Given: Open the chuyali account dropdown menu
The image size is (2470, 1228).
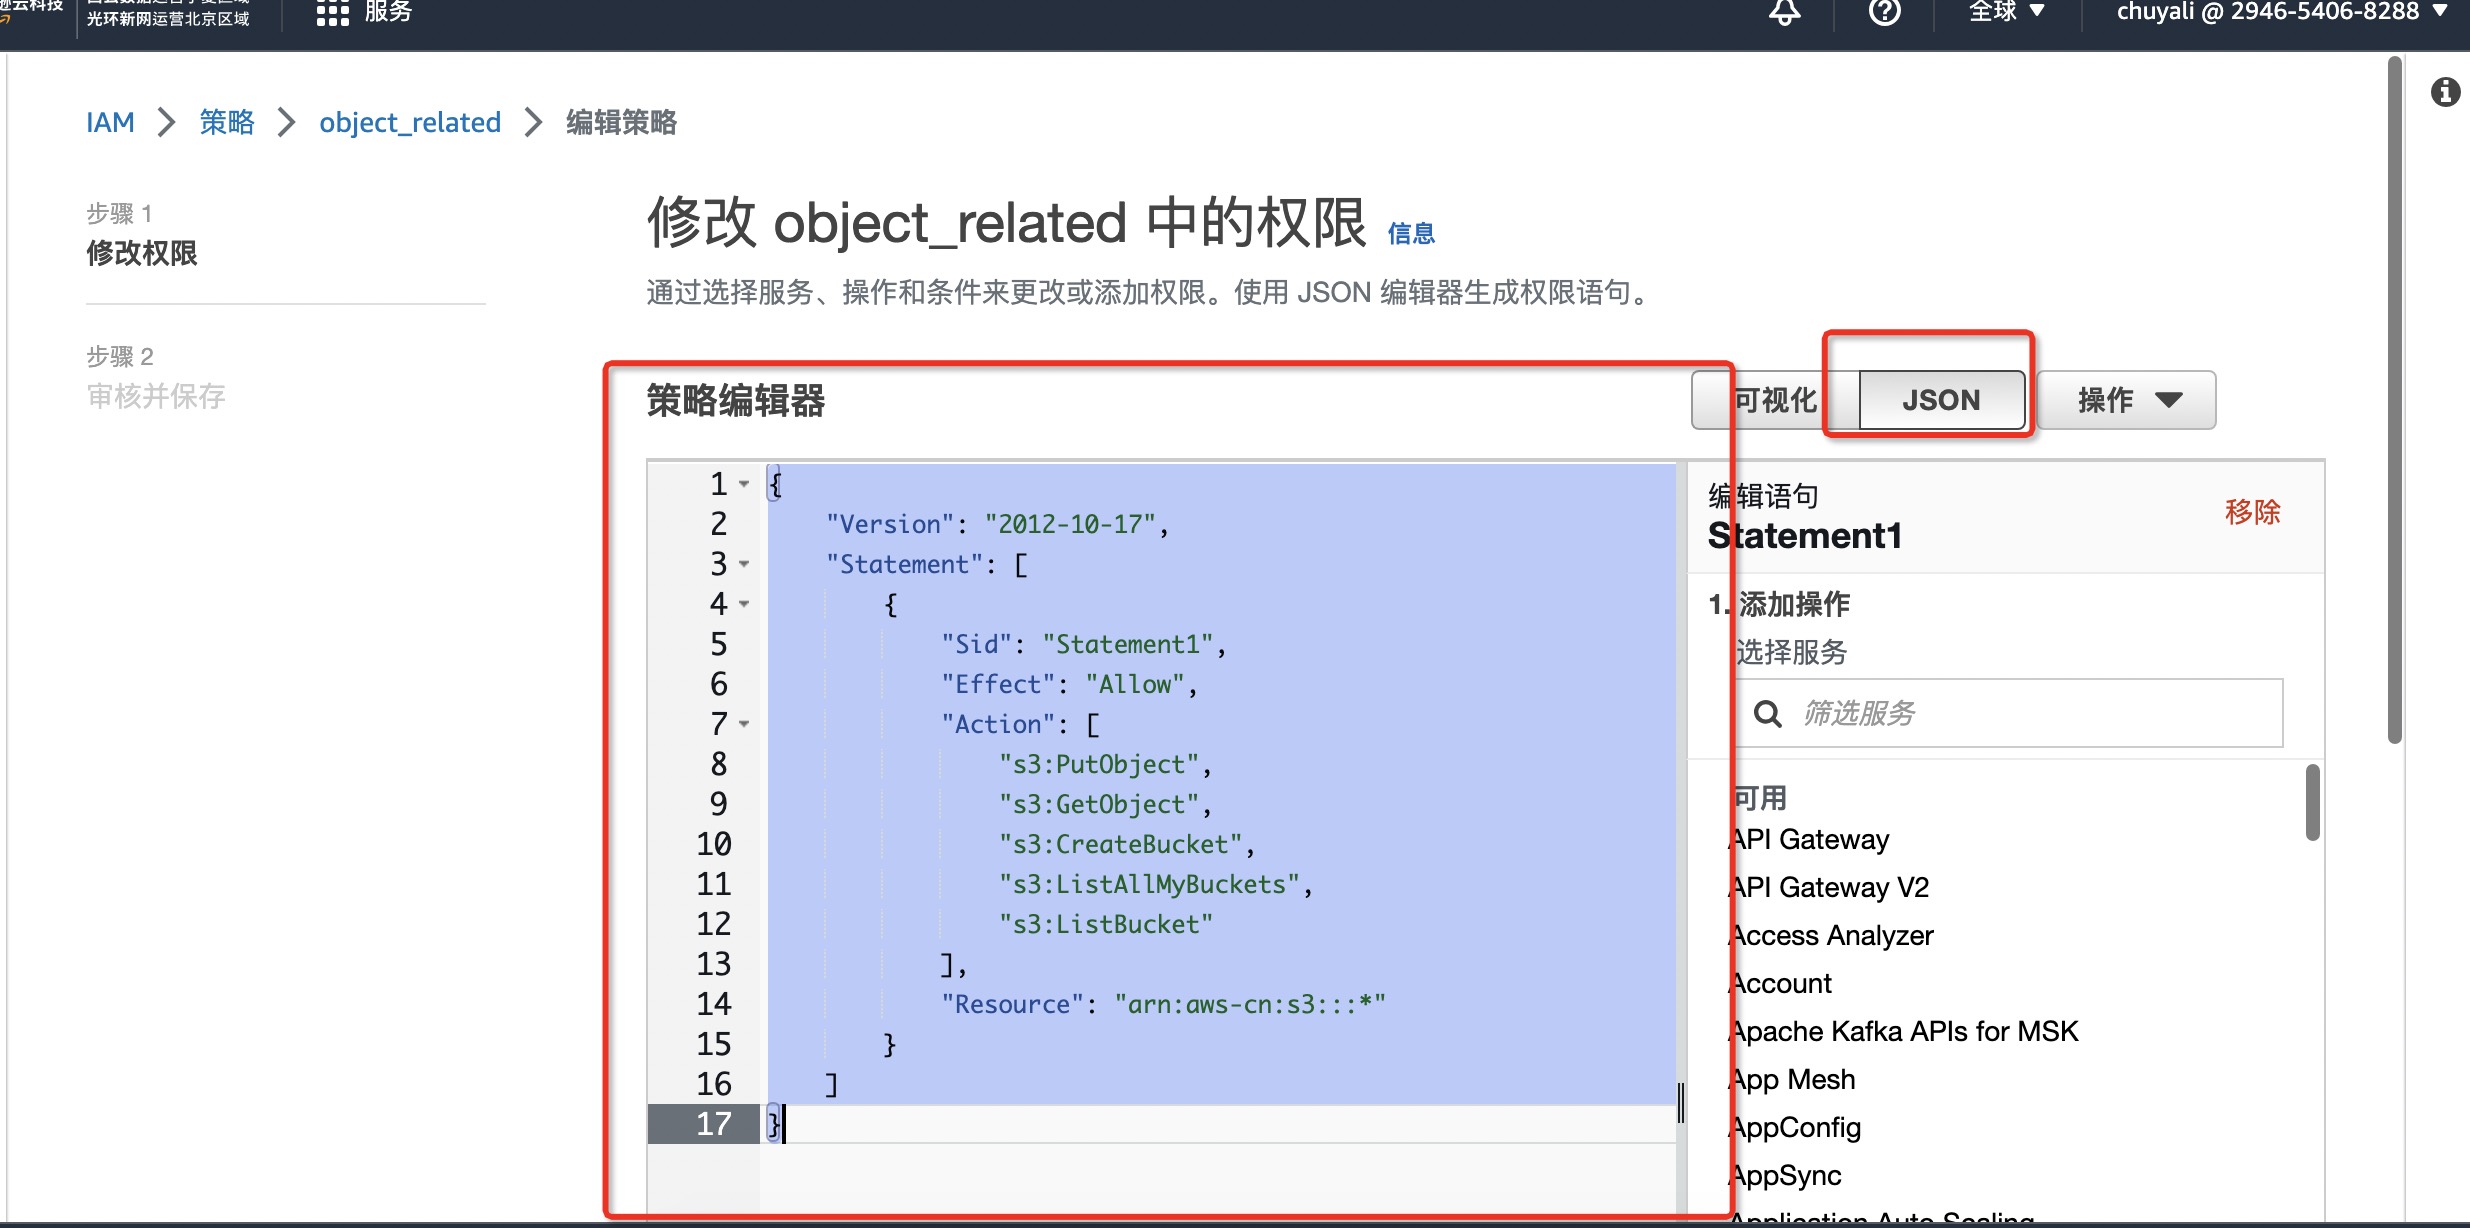Looking at the screenshot, I should pos(2282,11).
